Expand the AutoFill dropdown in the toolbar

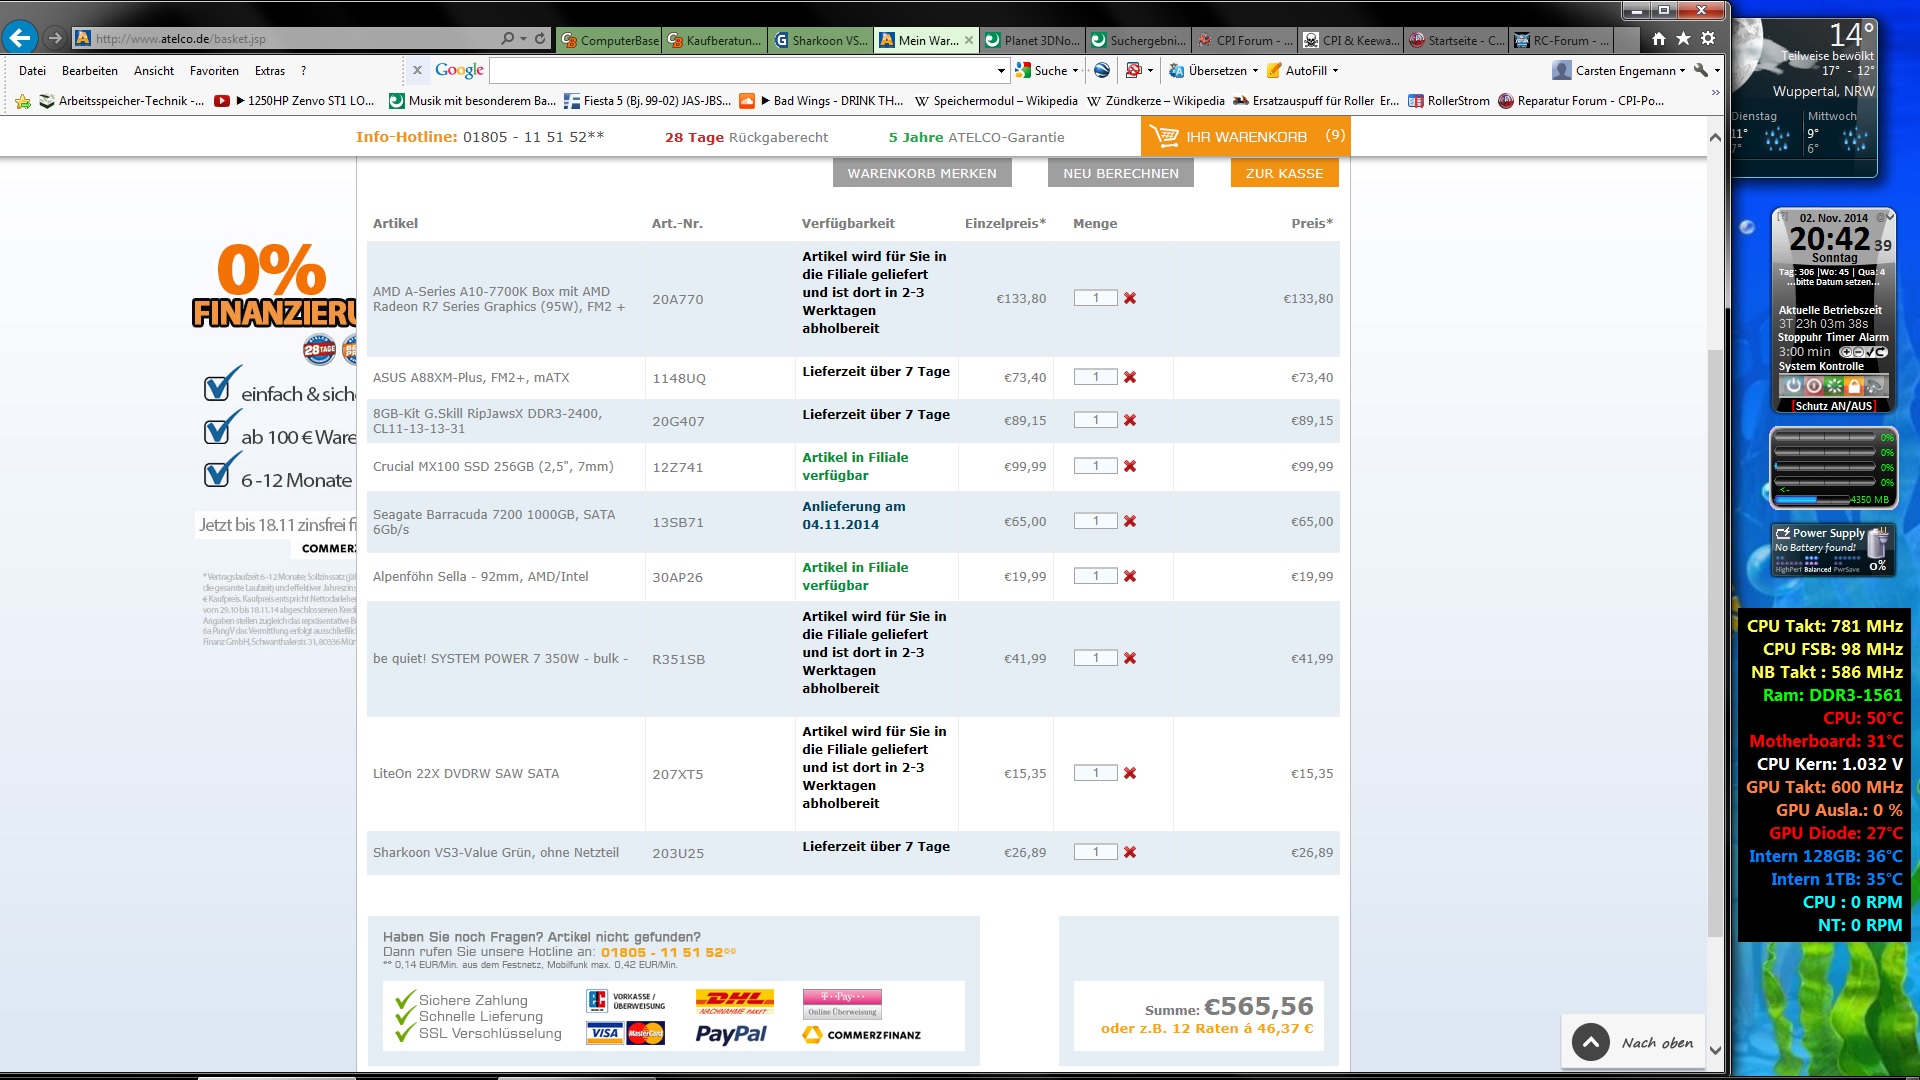(x=1335, y=71)
